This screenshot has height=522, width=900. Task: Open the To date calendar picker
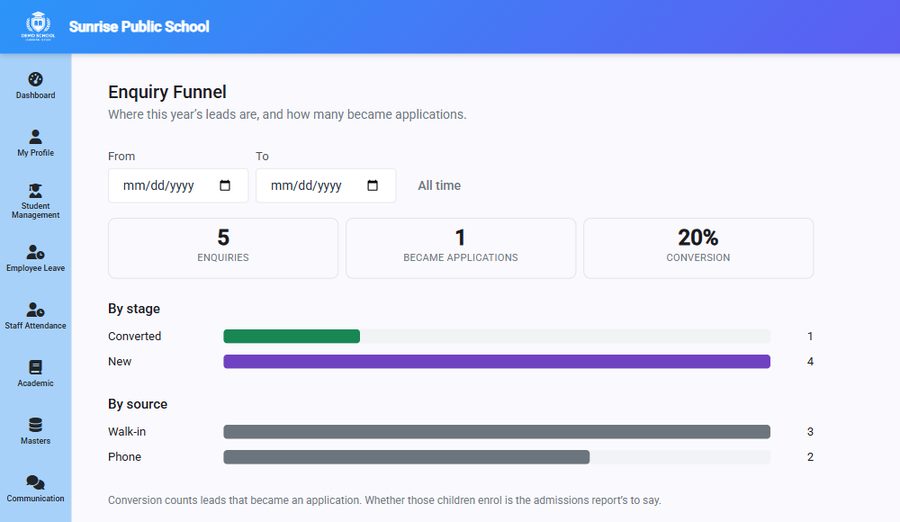tap(373, 185)
